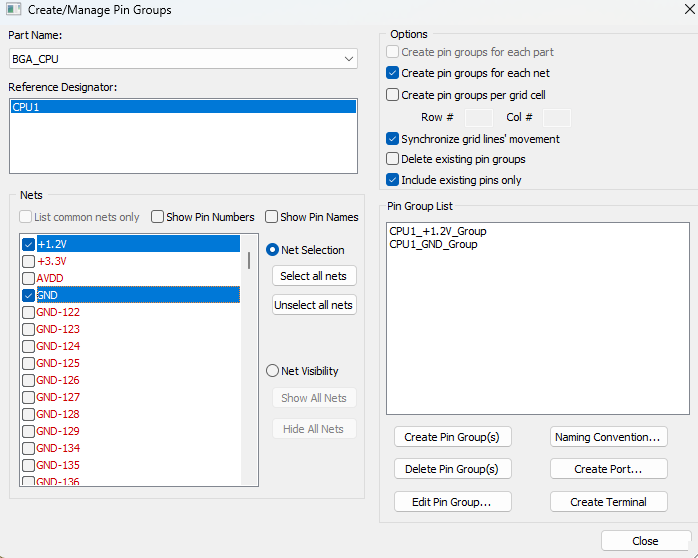
Task: Enable Show Pin Names checkbox
Action: click(x=272, y=217)
